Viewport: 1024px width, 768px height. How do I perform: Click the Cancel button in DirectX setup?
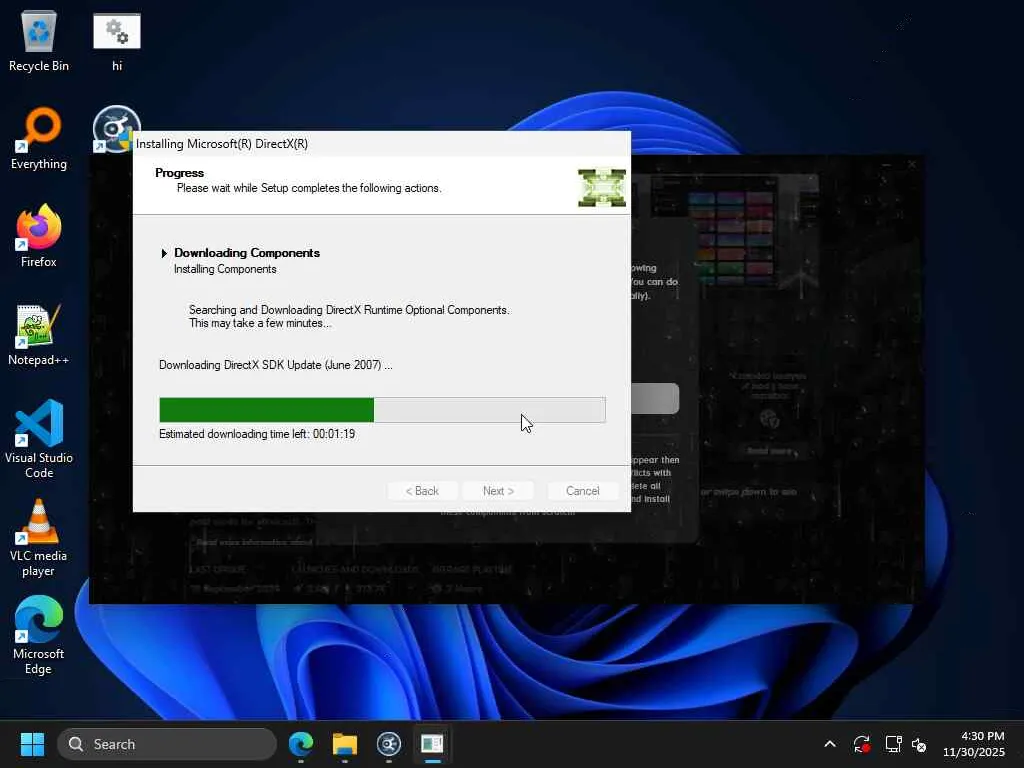pyautogui.click(x=583, y=490)
